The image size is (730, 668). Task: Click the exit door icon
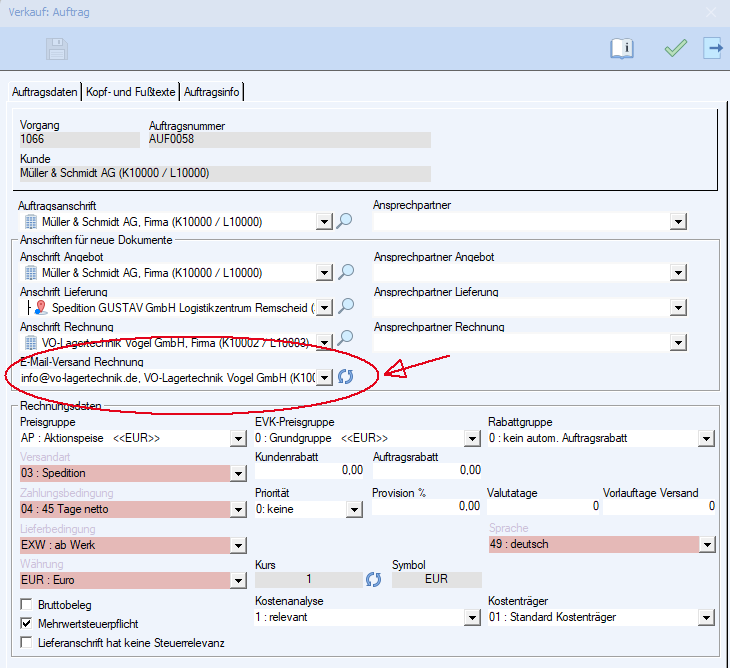pos(713,48)
